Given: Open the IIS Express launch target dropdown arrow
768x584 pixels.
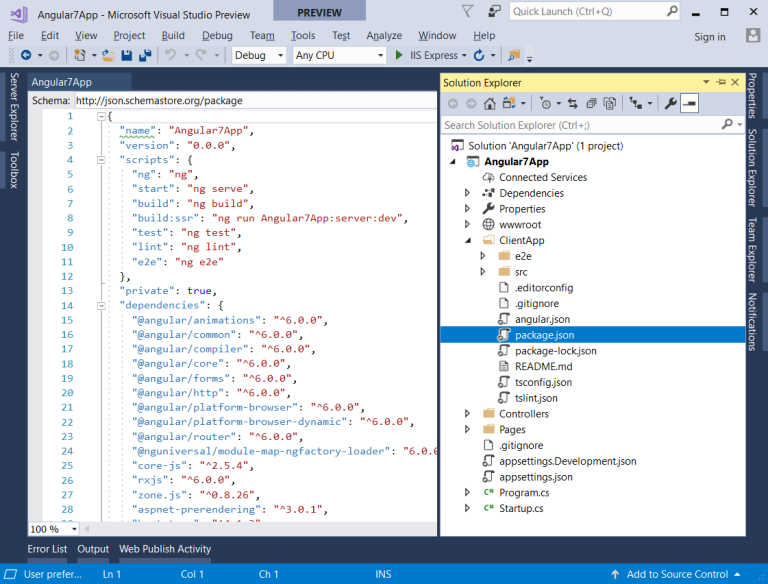Looking at the screenshot, I should pos(464,55).
